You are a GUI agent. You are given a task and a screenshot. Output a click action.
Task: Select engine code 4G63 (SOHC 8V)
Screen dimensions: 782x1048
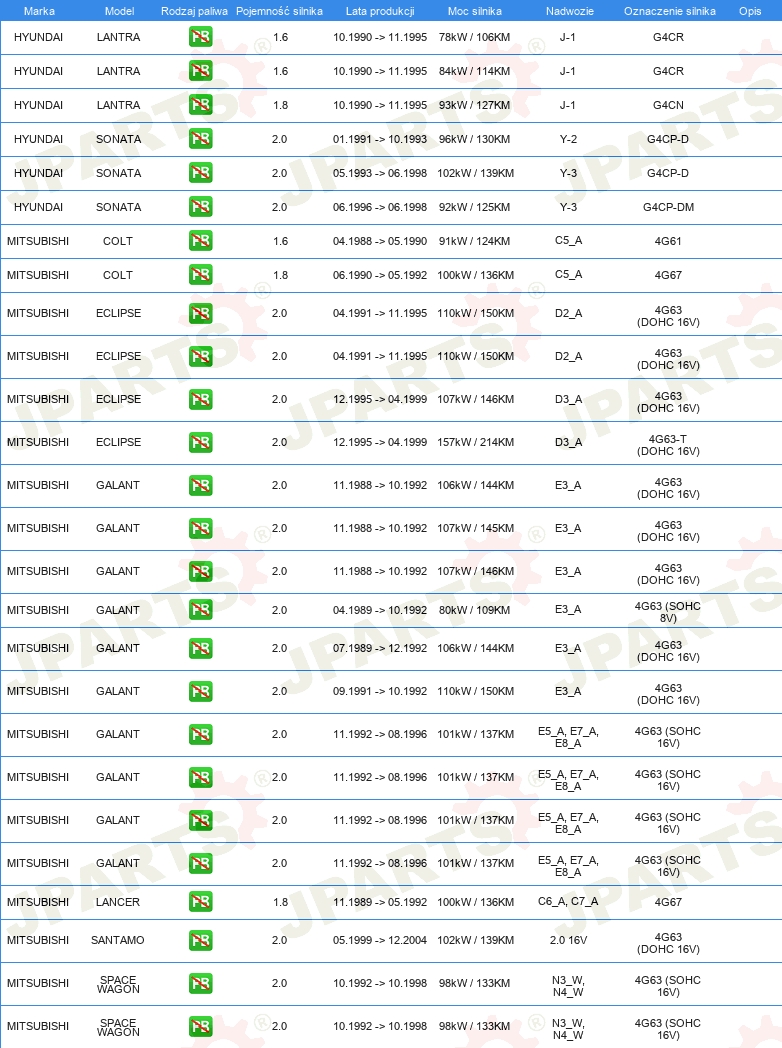pos(668,612)
